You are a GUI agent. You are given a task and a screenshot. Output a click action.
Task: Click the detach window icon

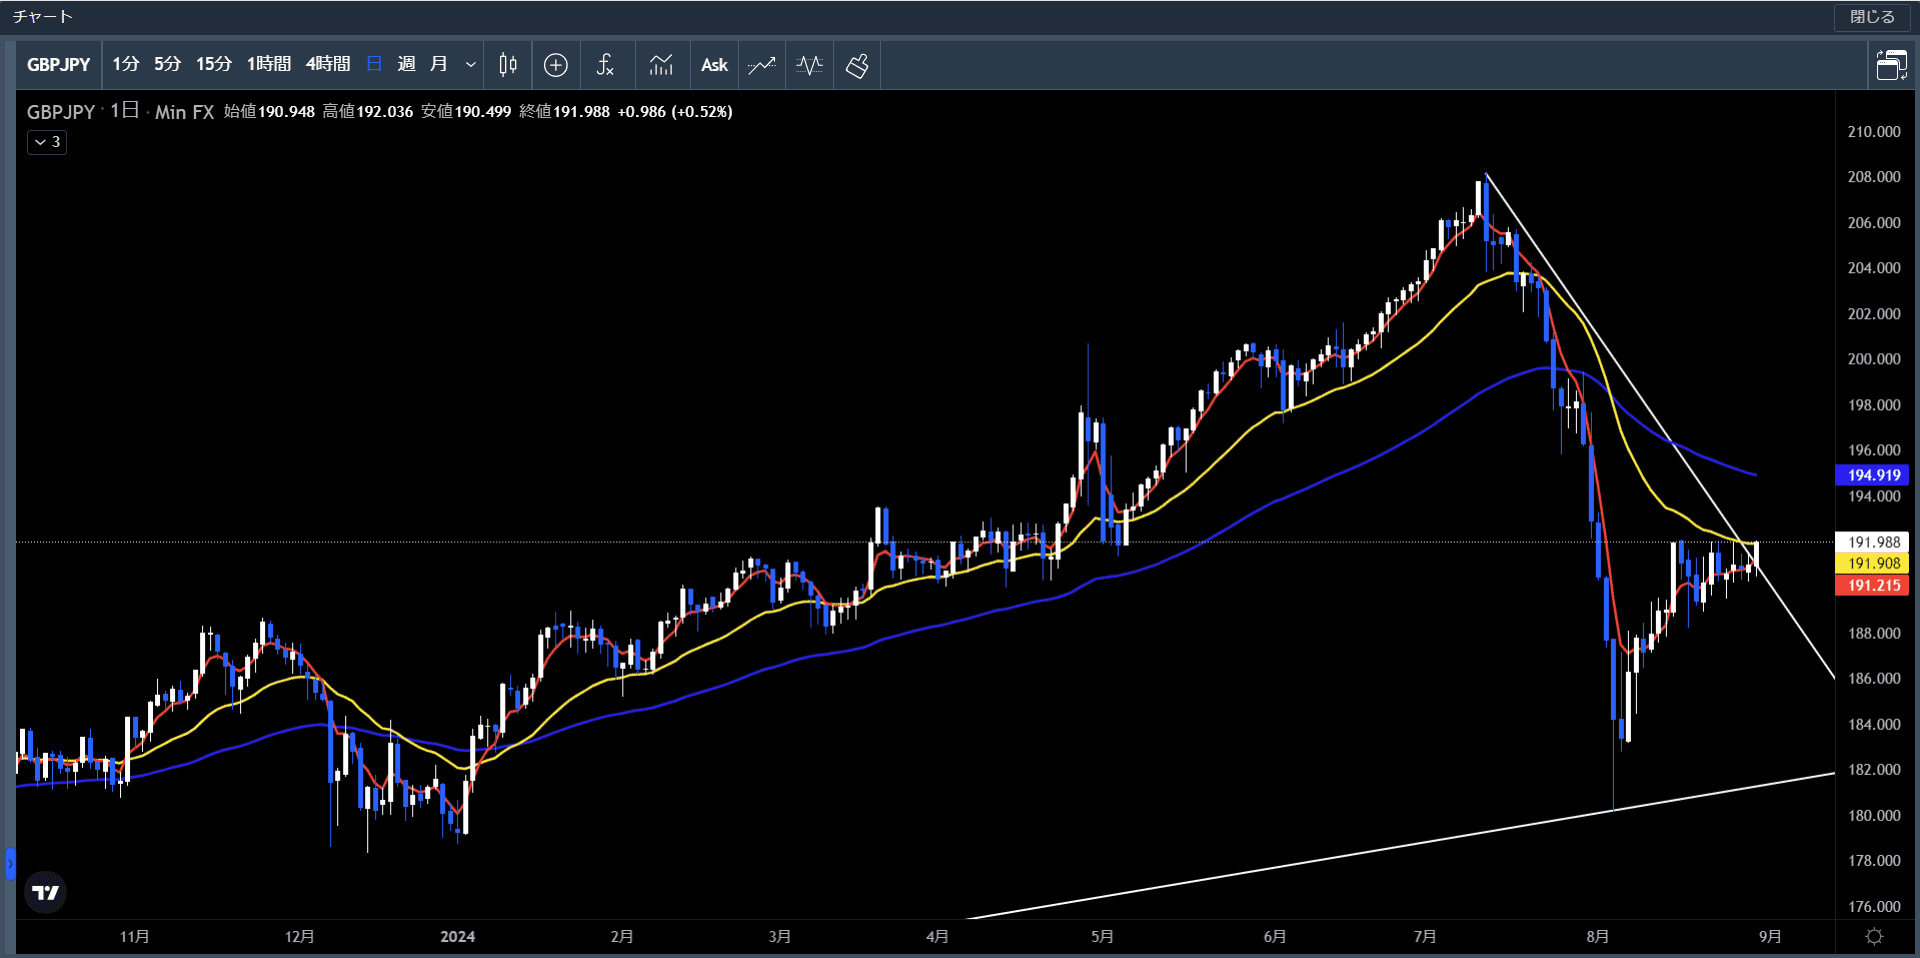[x=1891, y=65]
